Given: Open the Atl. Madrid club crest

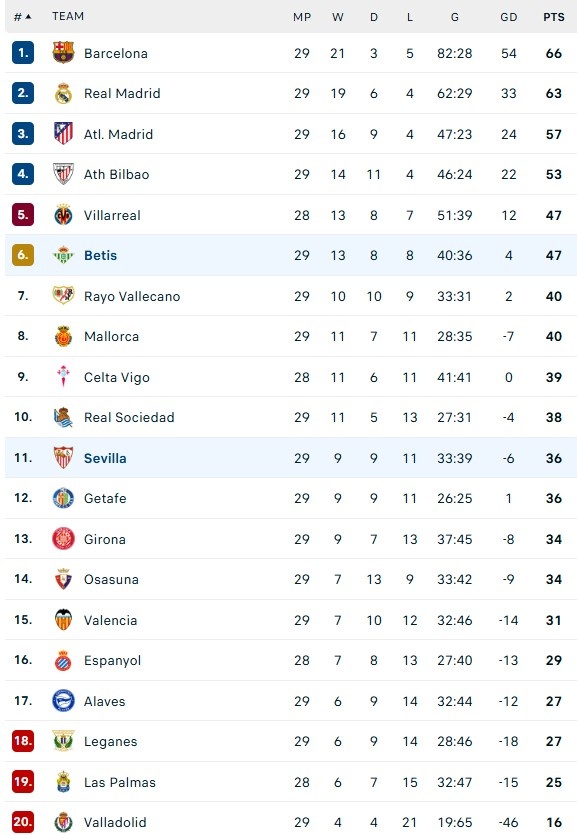Looking at the screenshot, I should click(x=63, y=133).
